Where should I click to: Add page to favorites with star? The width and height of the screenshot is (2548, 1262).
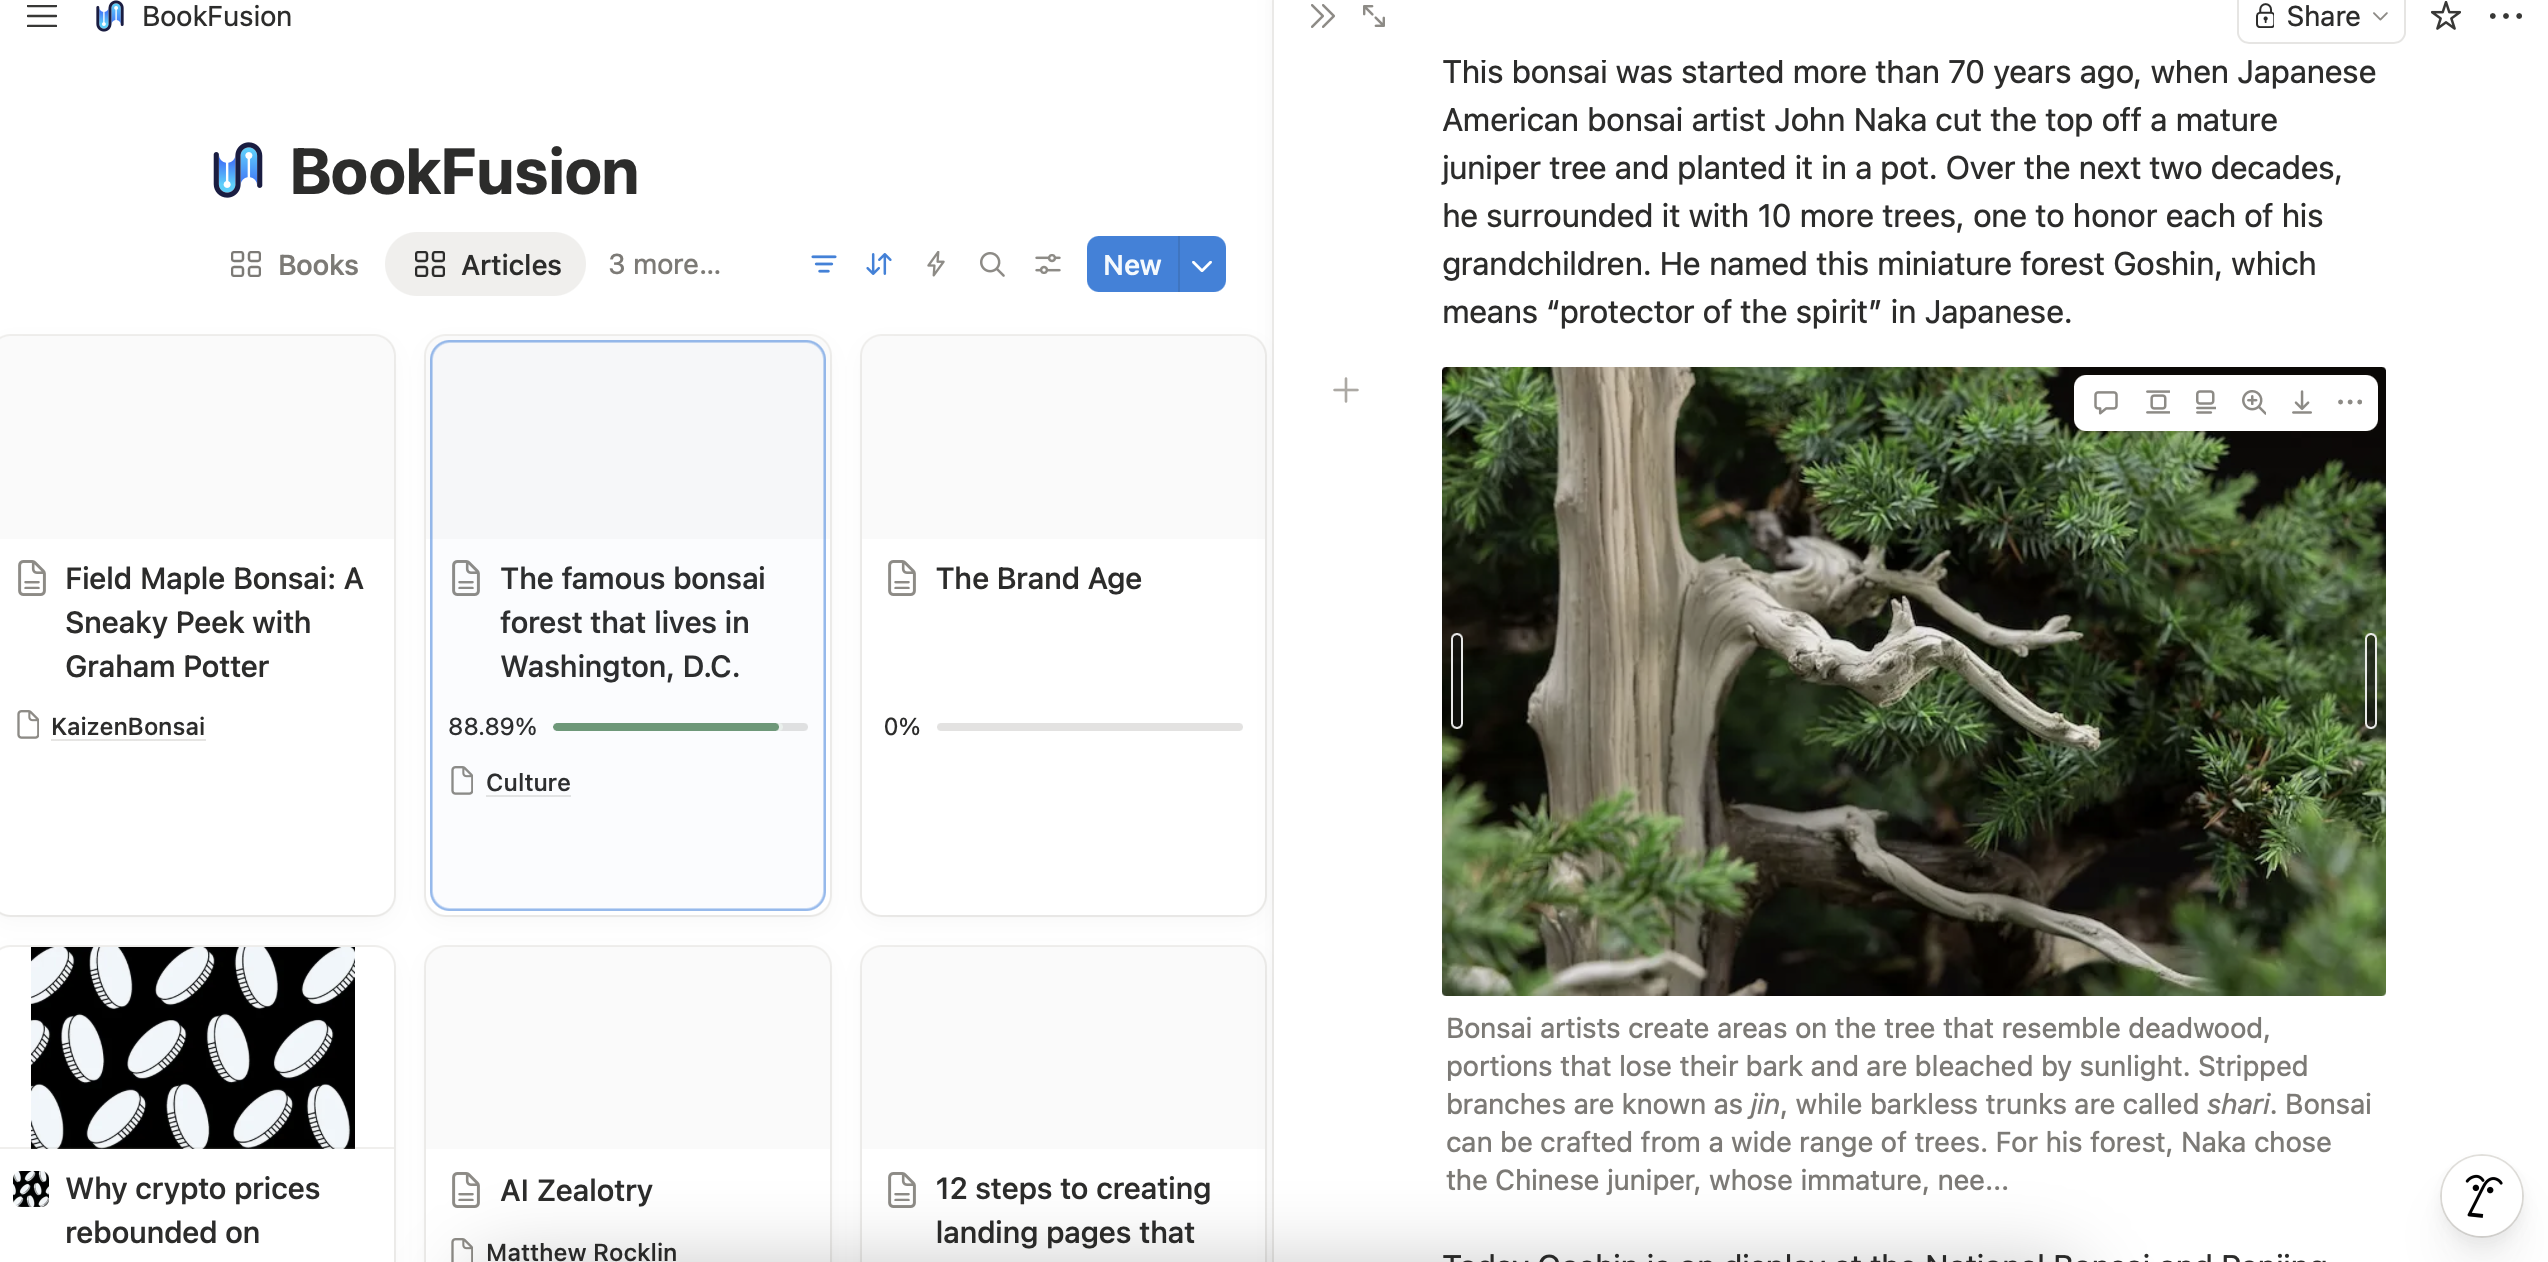click(x=2445, y=16)
